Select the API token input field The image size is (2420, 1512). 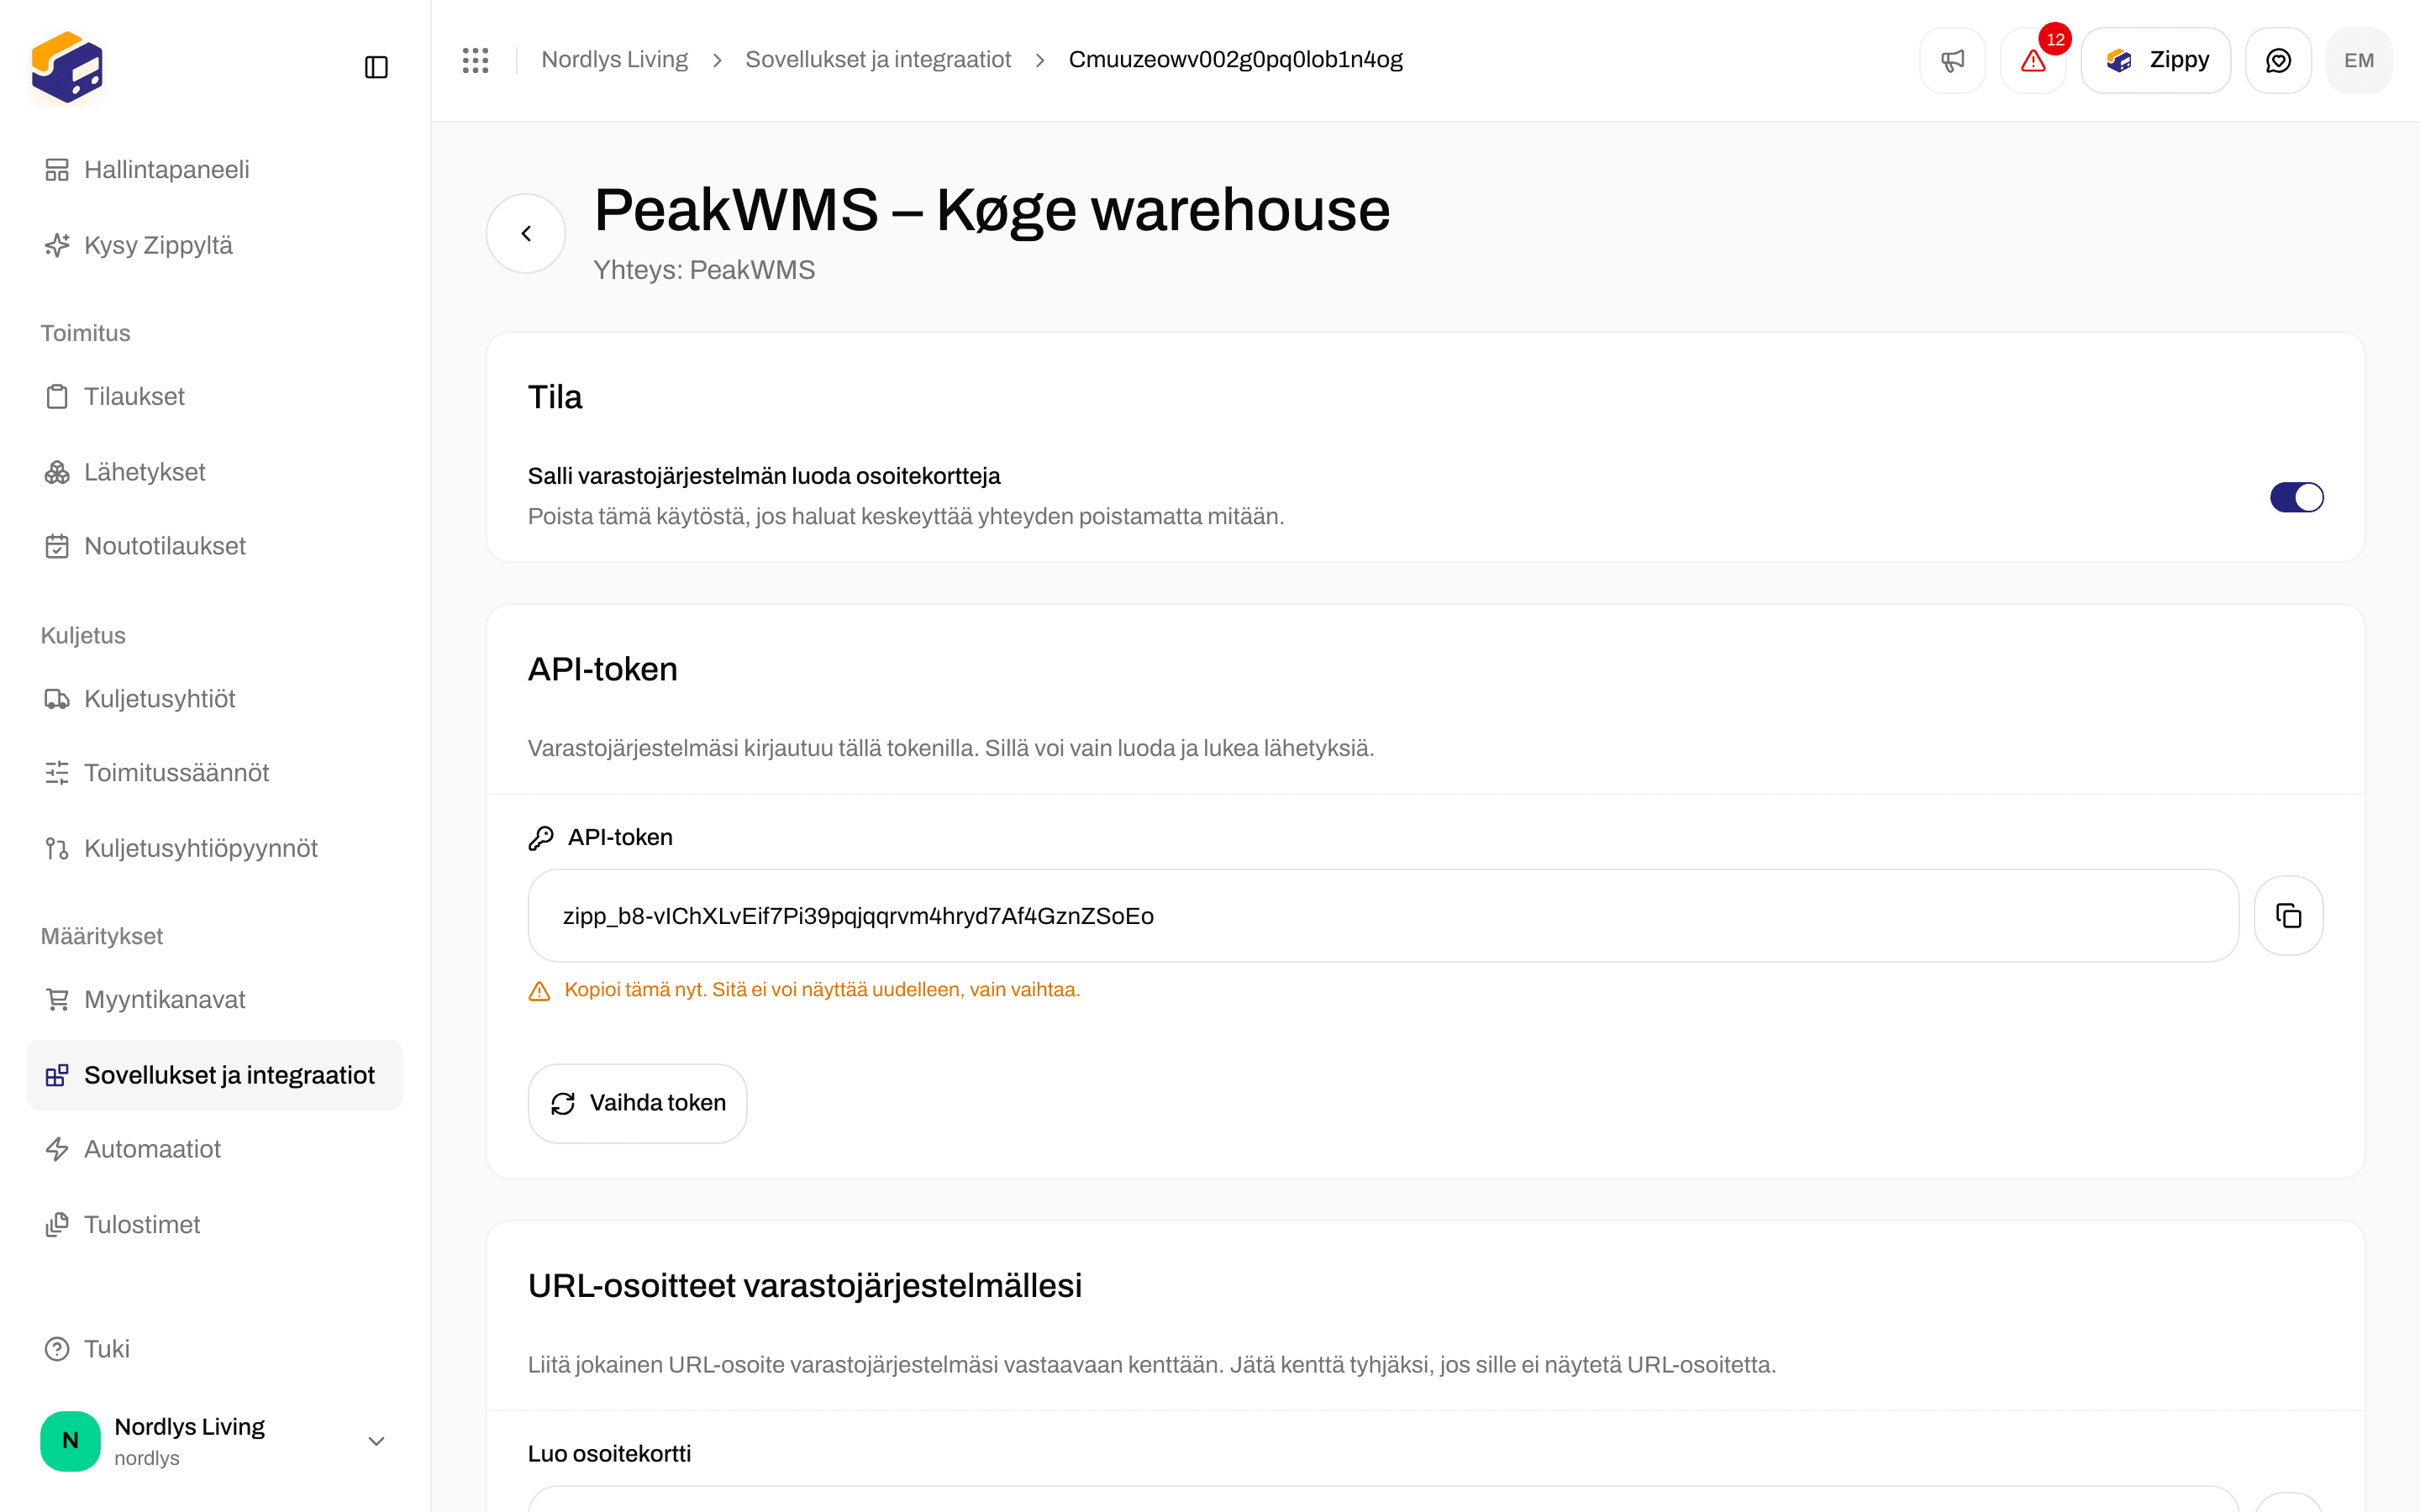click(x=1383, y=915)
